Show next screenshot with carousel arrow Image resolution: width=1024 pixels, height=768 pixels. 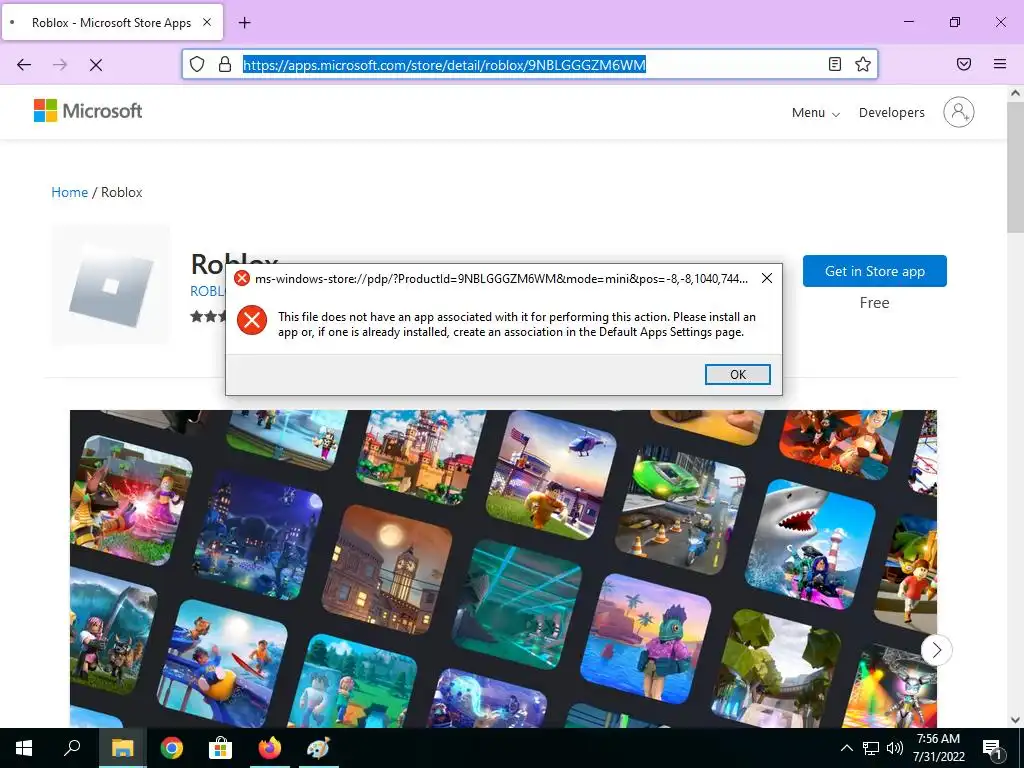[x=936, y=650]
